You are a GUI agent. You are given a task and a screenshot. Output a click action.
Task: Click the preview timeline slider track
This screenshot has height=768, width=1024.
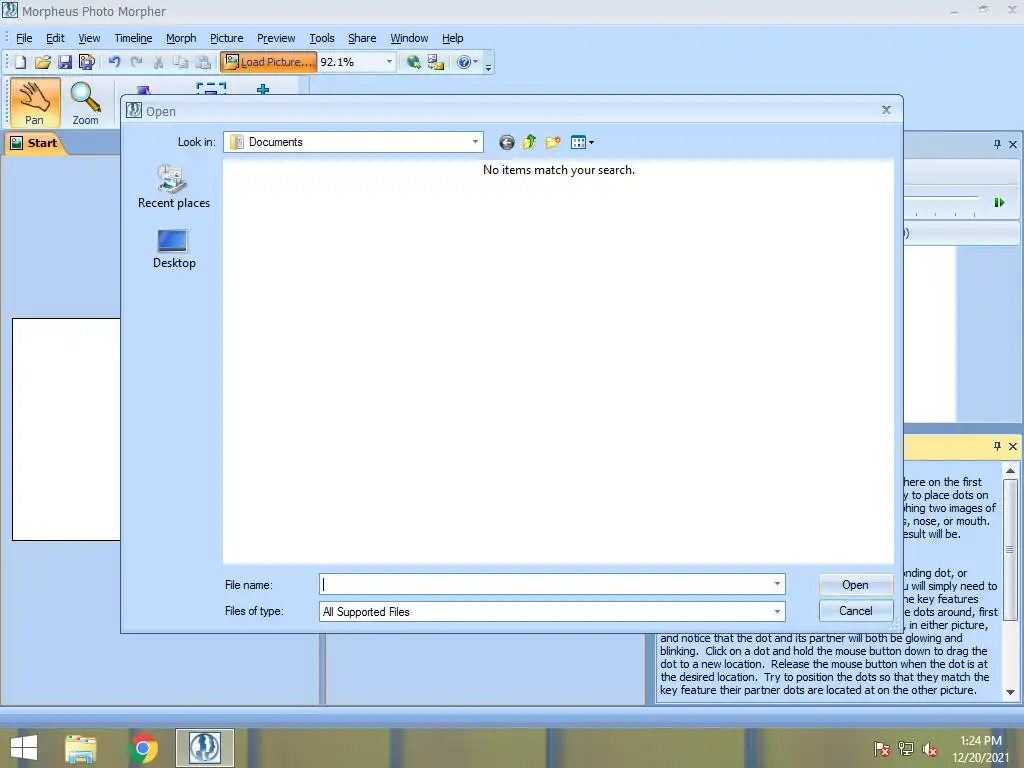tap(942, 197)
